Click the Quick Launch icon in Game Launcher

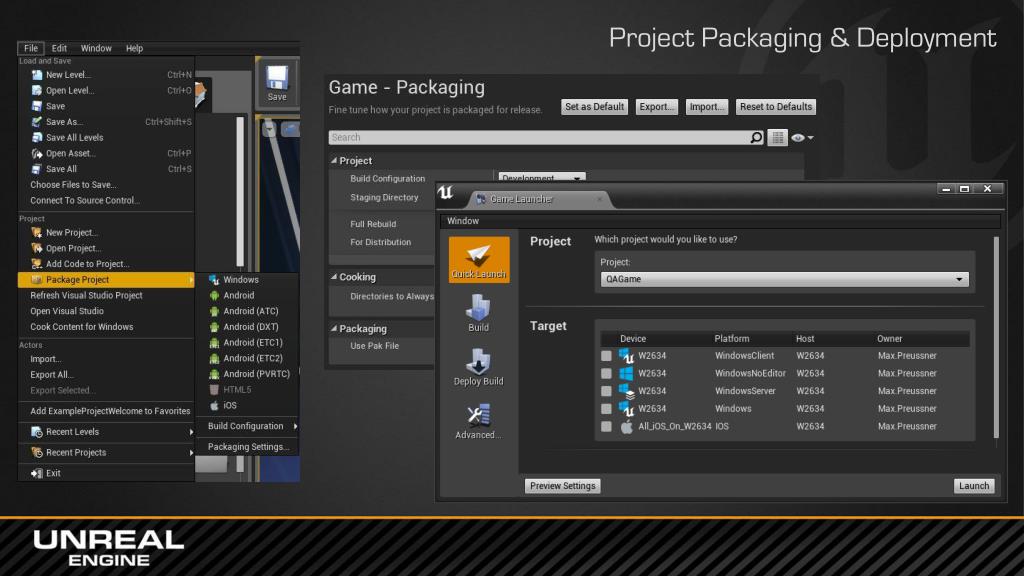point(479,259)
